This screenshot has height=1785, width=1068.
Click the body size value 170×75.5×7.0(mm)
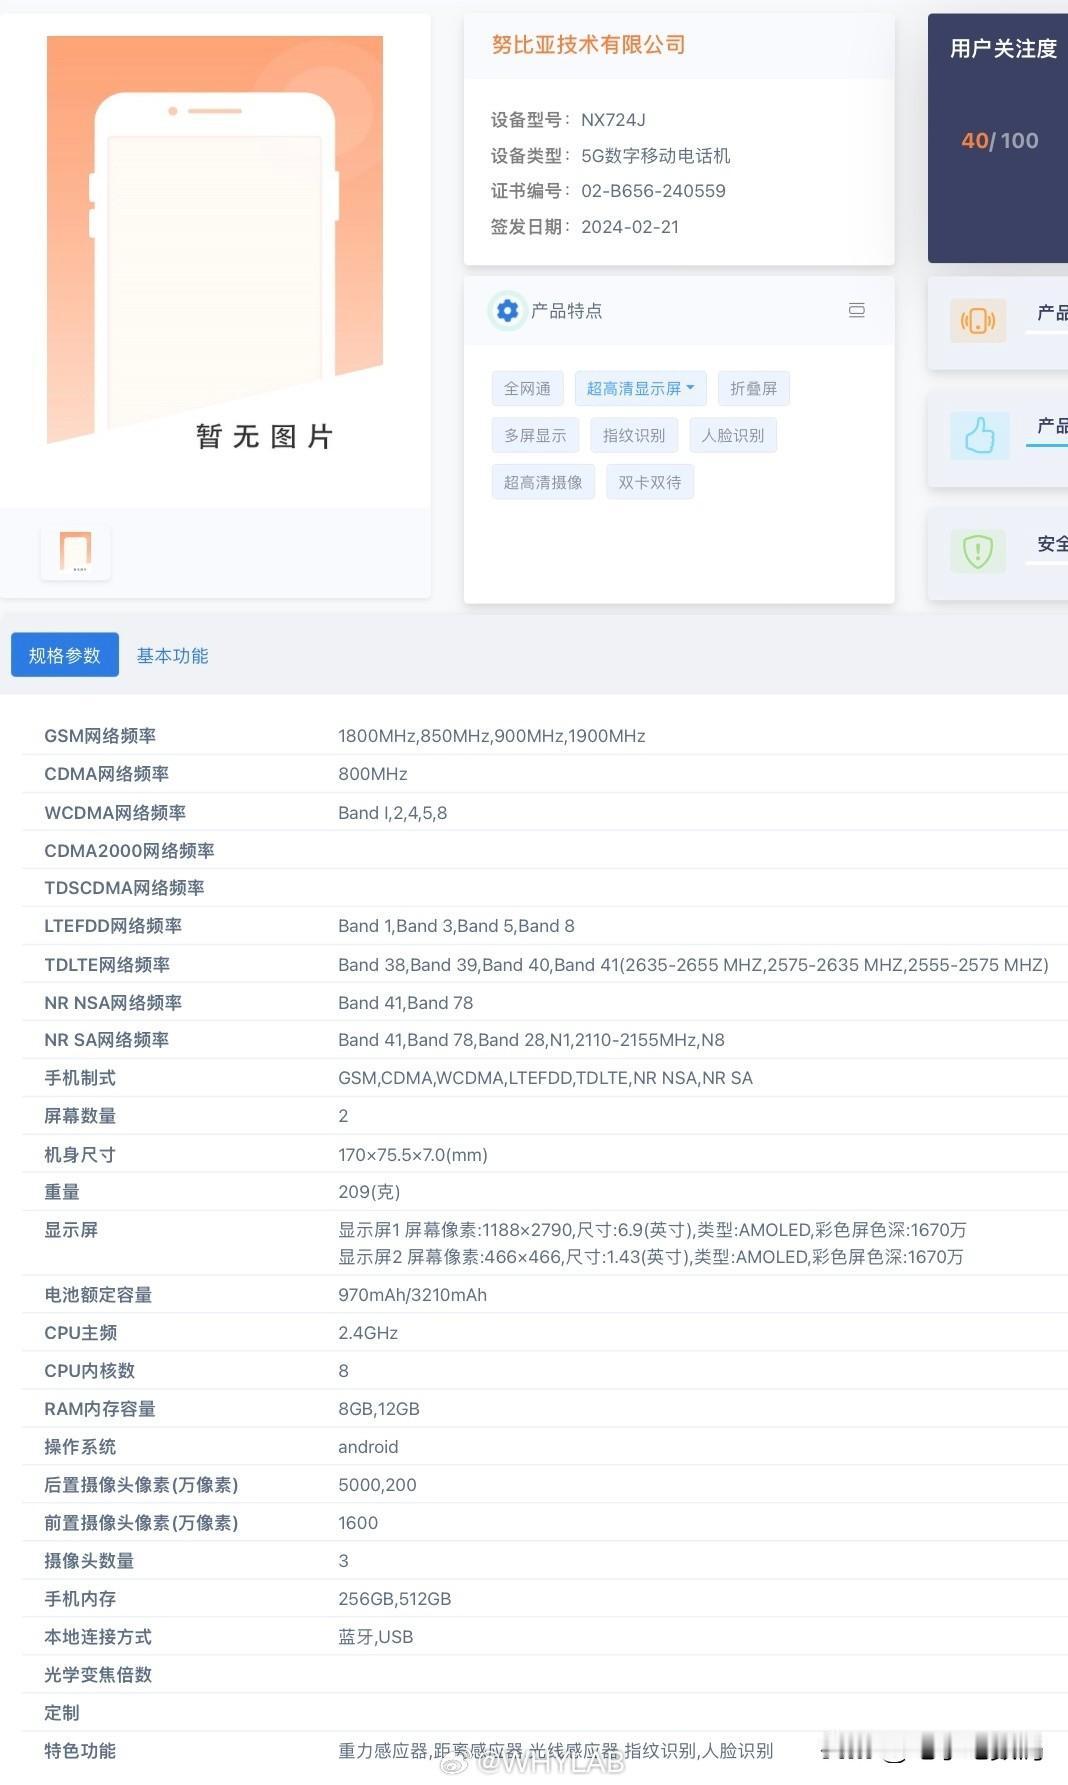tap(413, 1155)
